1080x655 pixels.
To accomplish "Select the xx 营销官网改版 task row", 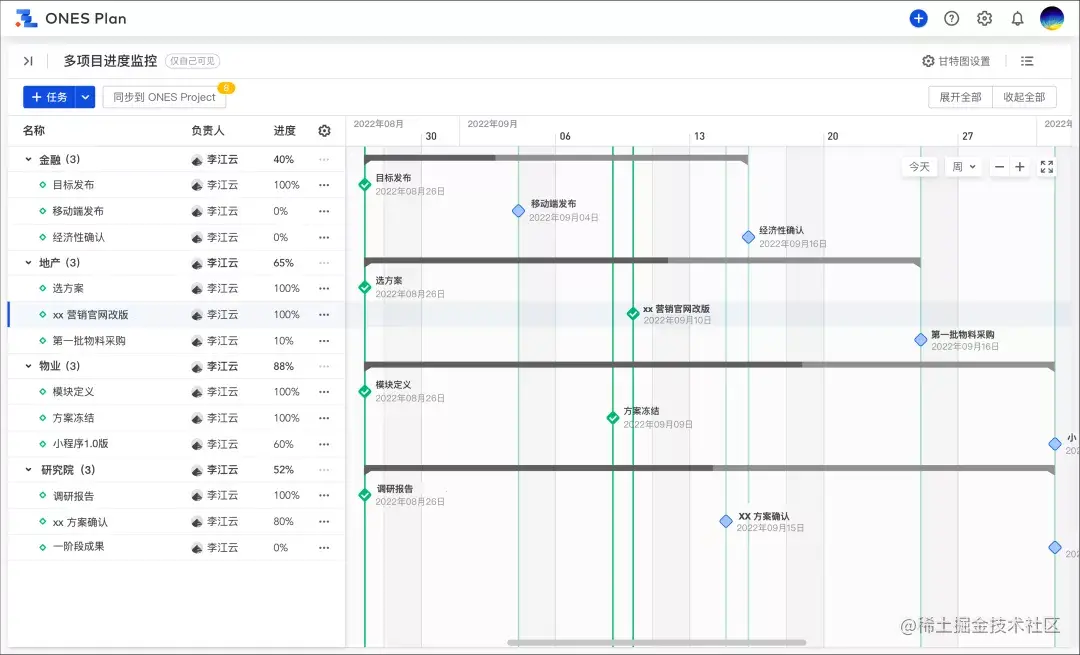I will pyautogui.click(x=90, y=315).
